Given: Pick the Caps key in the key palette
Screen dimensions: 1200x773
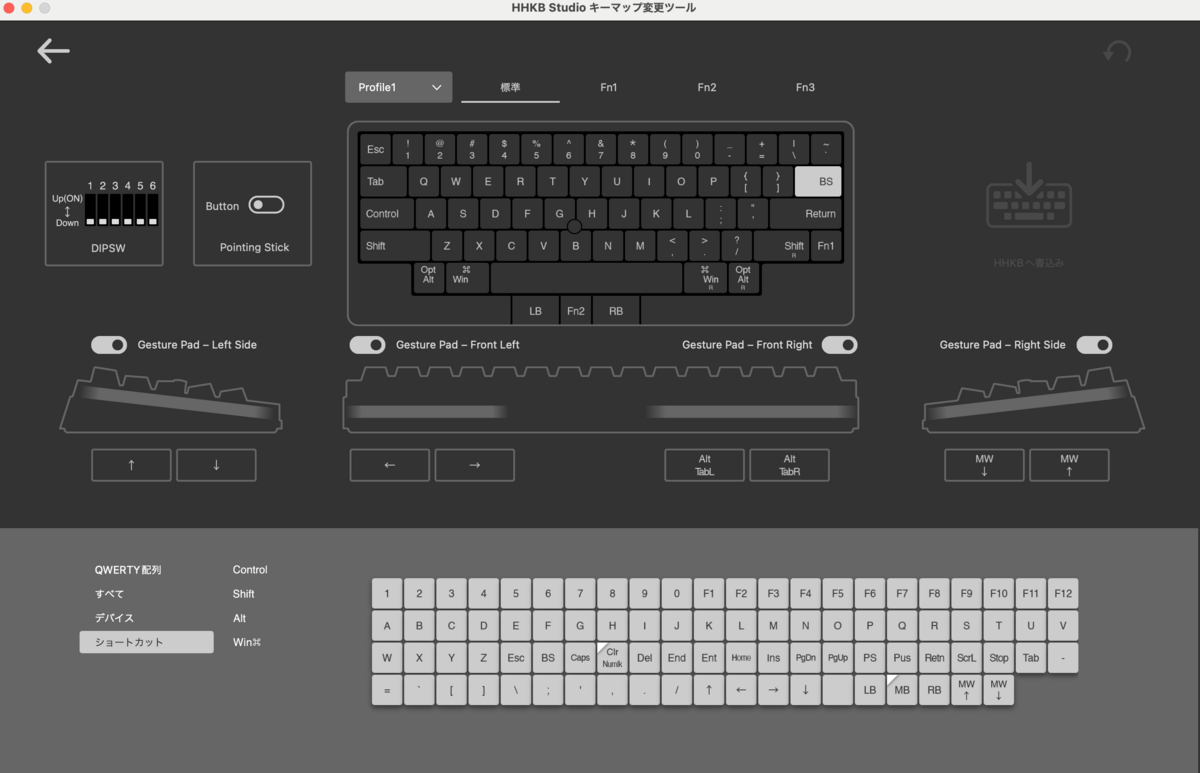Looking at the screenshot, I should [580, 658].
